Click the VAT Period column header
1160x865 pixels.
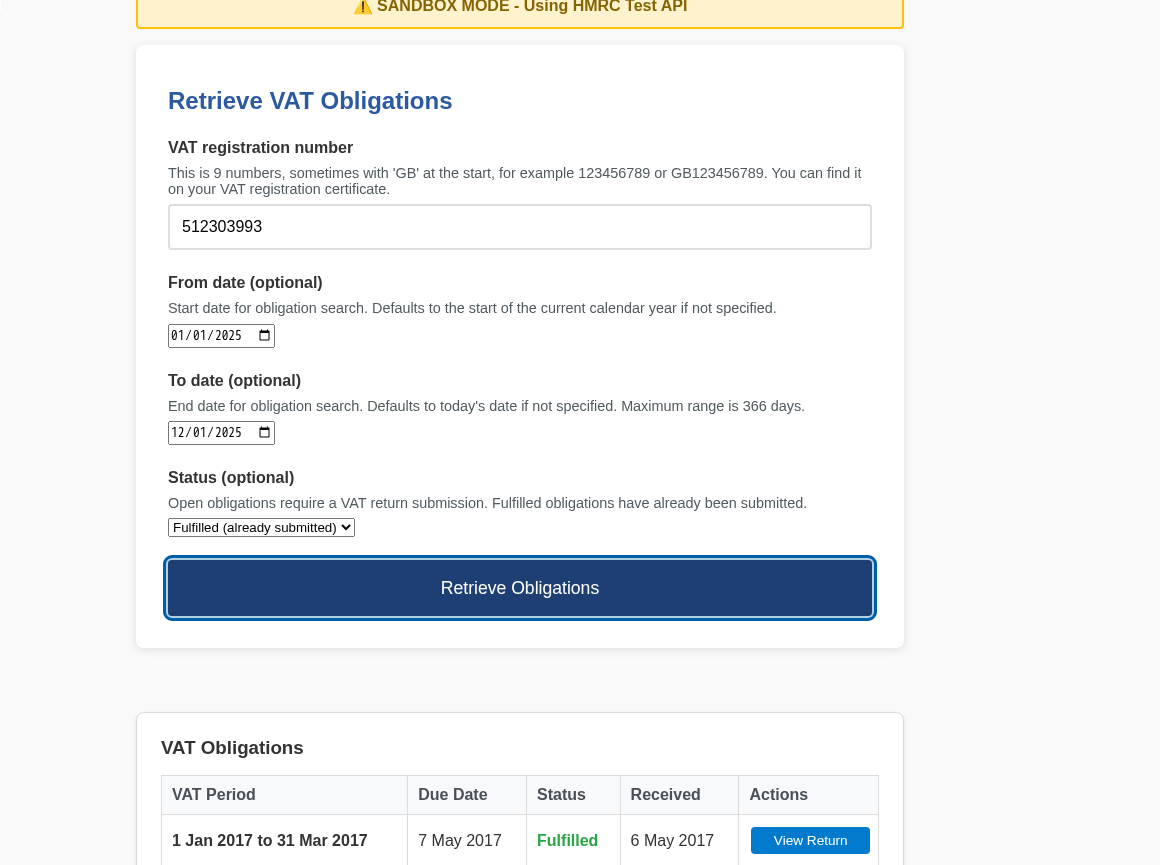pos(213,794)
